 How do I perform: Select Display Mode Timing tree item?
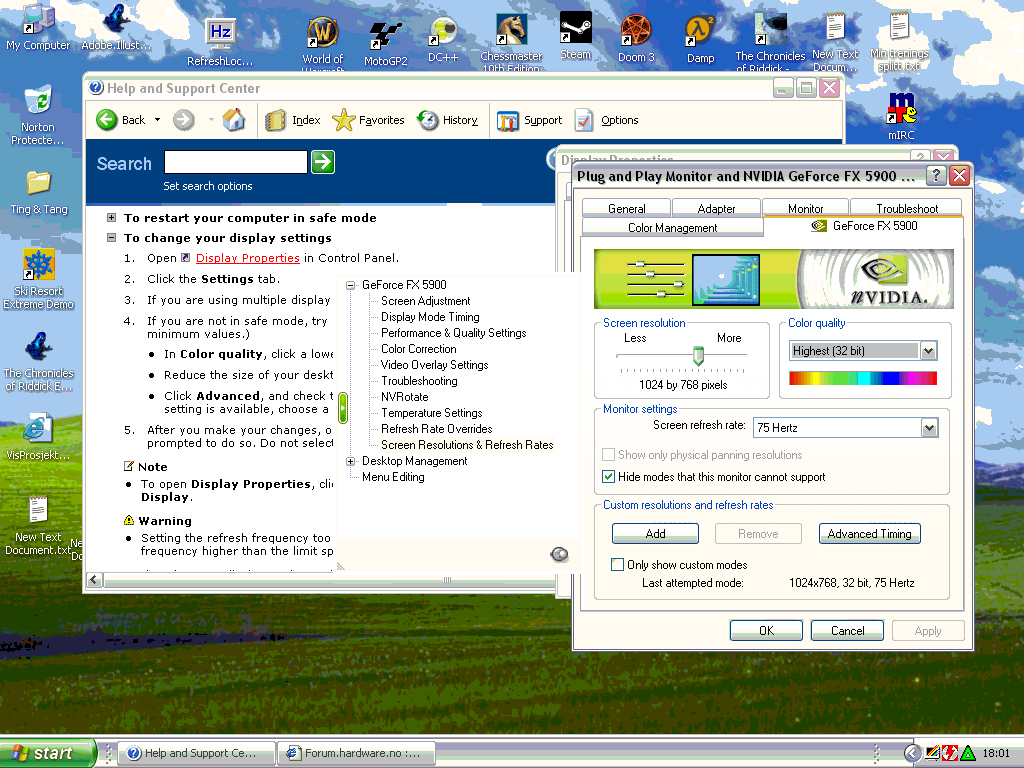(x=430, y=317)
